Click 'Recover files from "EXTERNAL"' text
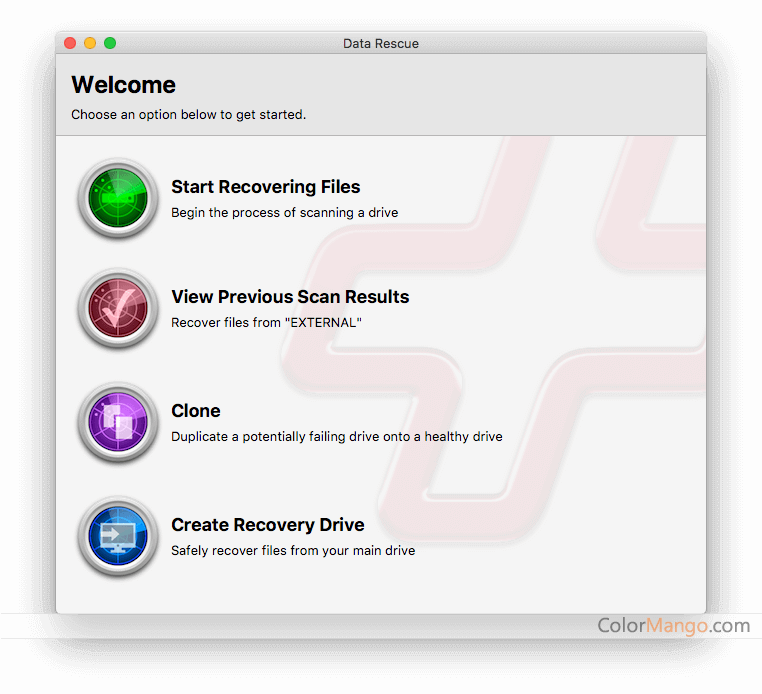The image size is (762, 694). click(x=266, y=323)
